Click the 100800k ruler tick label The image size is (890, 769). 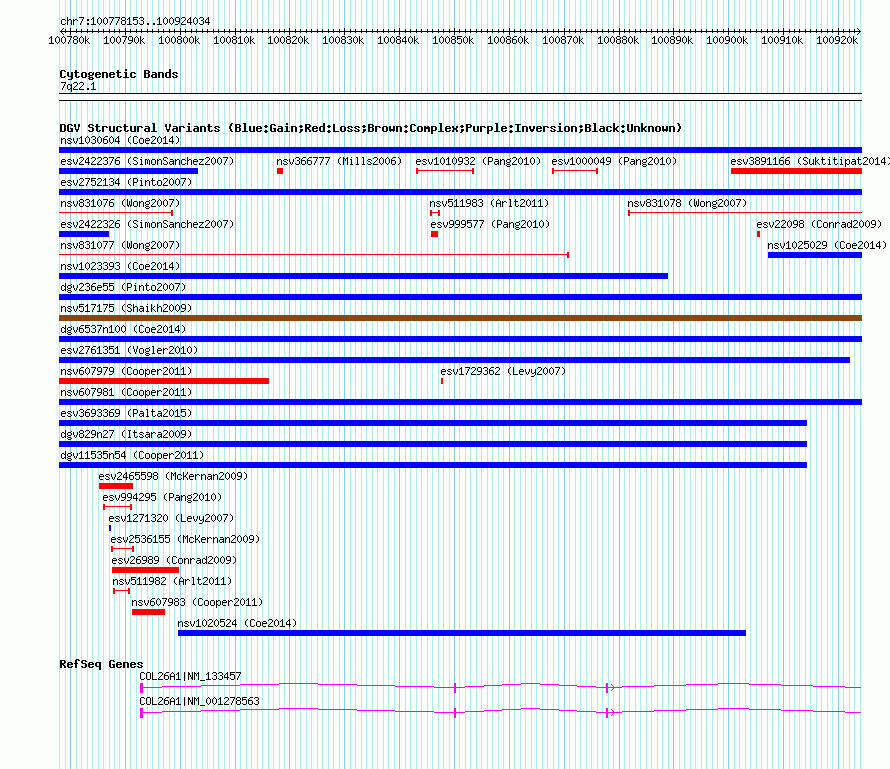(179, 40)
